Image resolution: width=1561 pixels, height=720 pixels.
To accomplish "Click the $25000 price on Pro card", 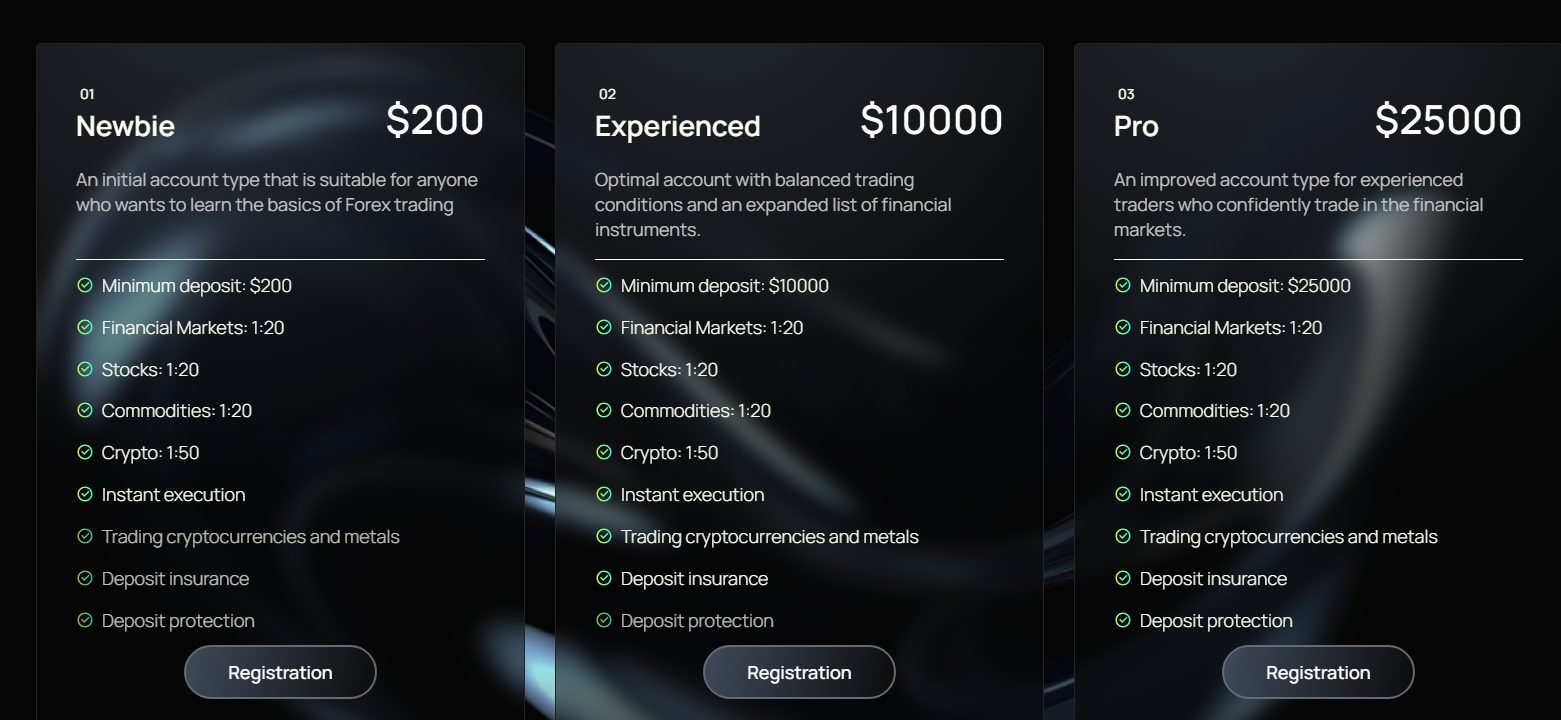I will tap(1448, 120).
